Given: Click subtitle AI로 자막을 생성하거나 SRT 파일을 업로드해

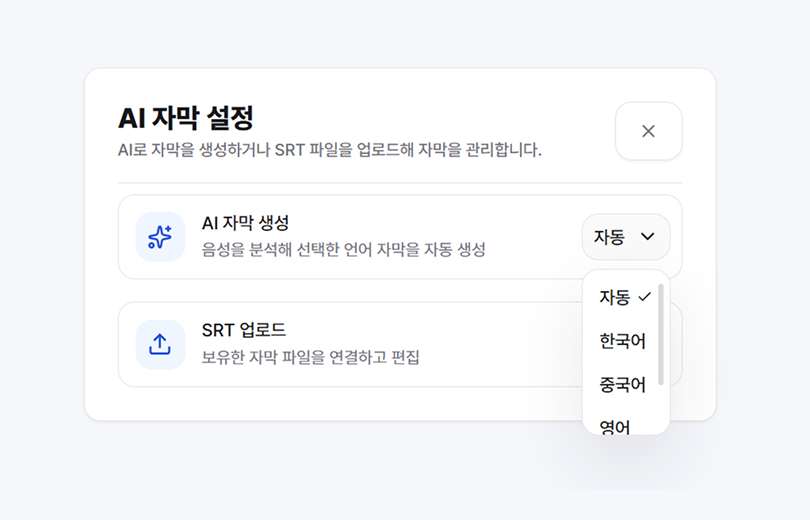Looking at the screenshot, I should tap(267, 150).
